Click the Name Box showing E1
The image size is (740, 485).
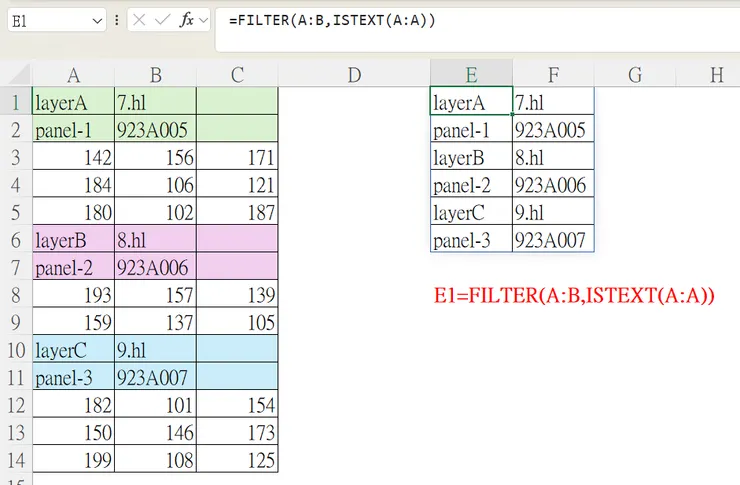56,21
